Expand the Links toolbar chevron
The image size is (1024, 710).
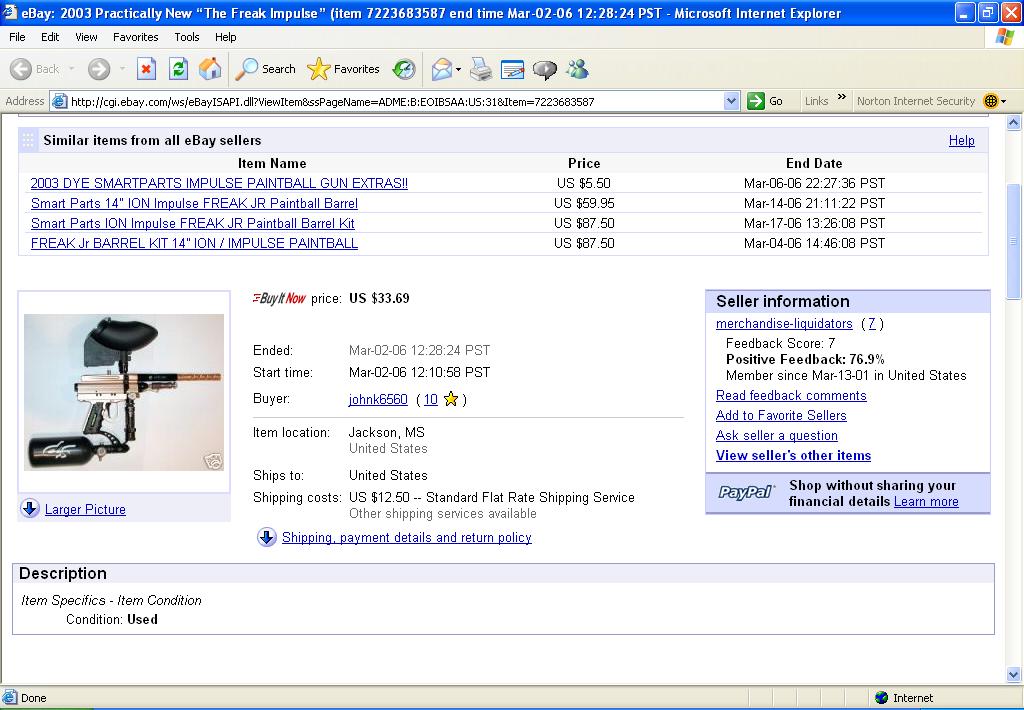(x=842, y=97)
